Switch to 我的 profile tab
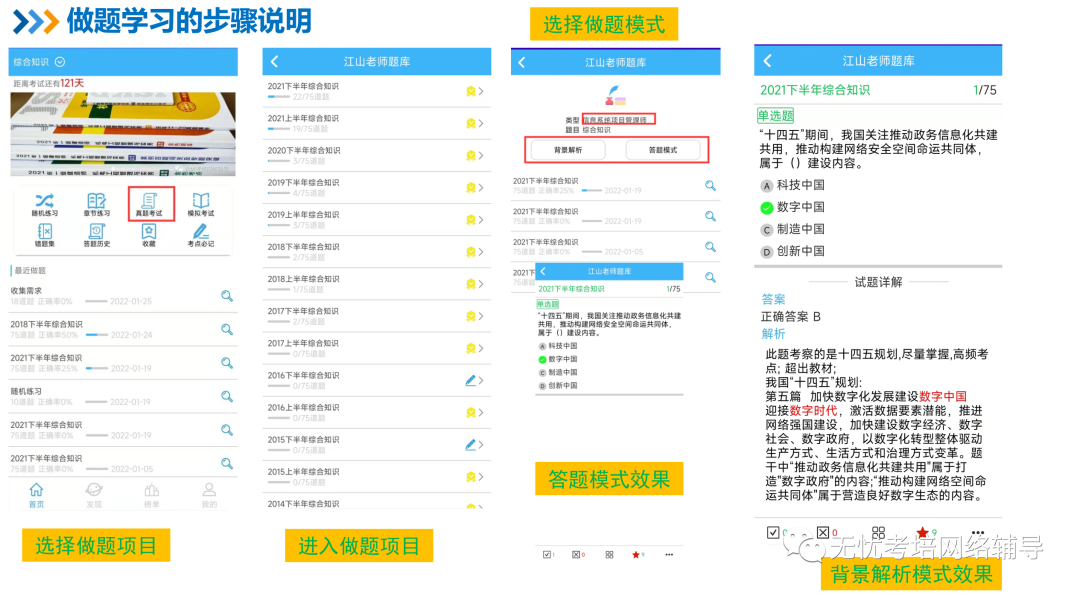This screenshot has width=1080, height=595. 209,495
